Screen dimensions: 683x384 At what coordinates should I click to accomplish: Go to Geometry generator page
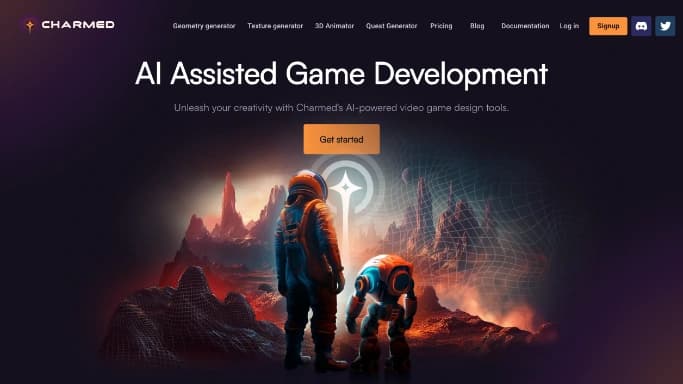204,26
